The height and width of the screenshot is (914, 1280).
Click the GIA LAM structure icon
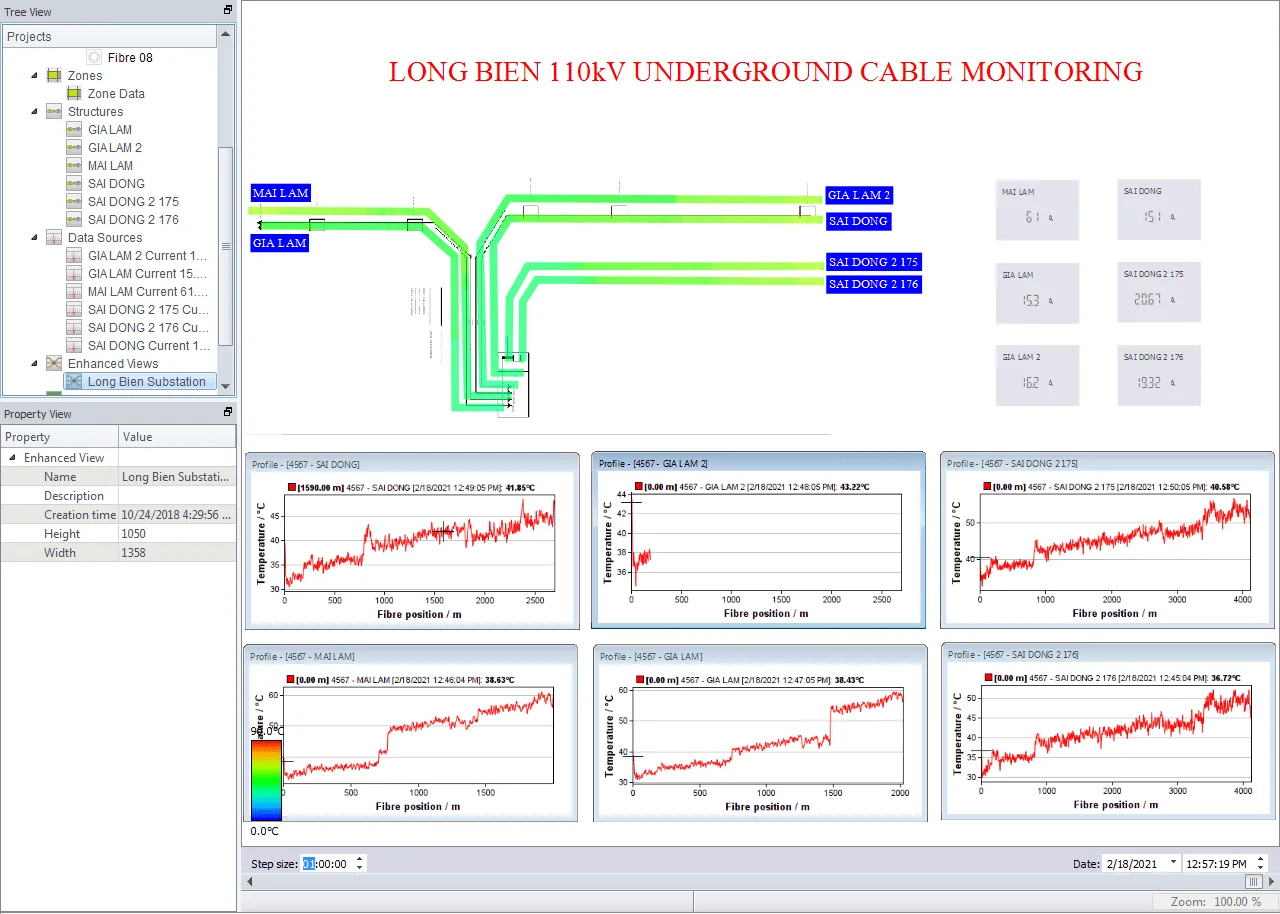[x=74, y=130]
